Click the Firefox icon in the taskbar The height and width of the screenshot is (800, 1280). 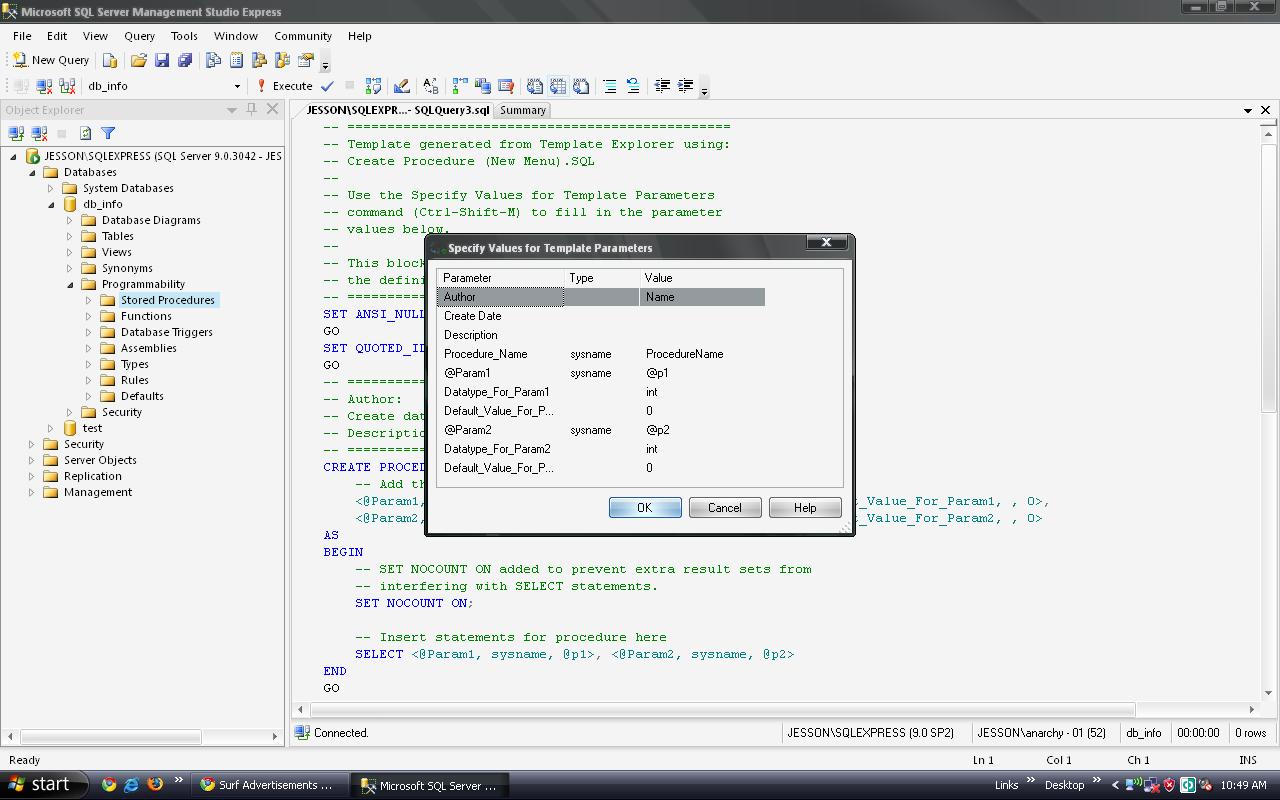(x=155, y=785)
